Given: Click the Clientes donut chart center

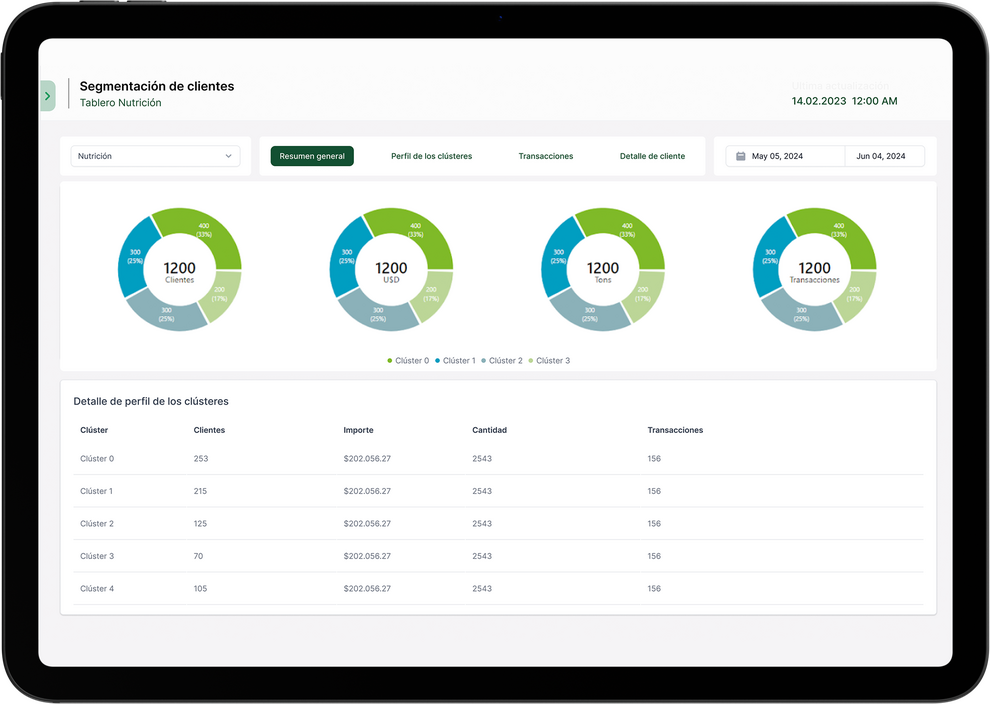Looking at the screenshot, I should click(x=180, y=270).
